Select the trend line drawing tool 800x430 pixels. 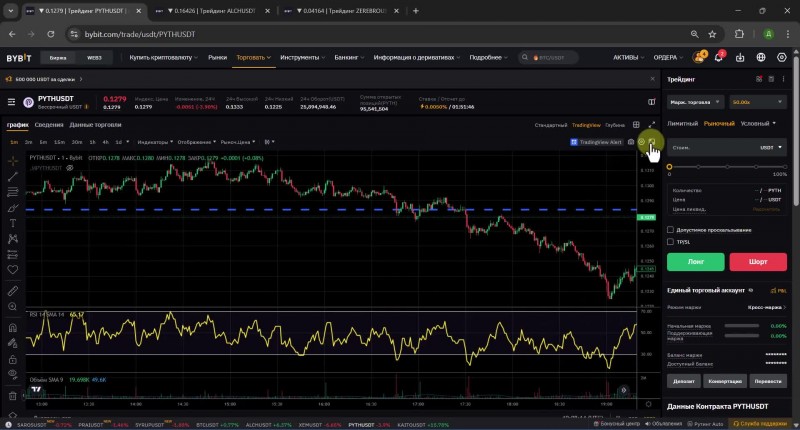coord(12,175)
